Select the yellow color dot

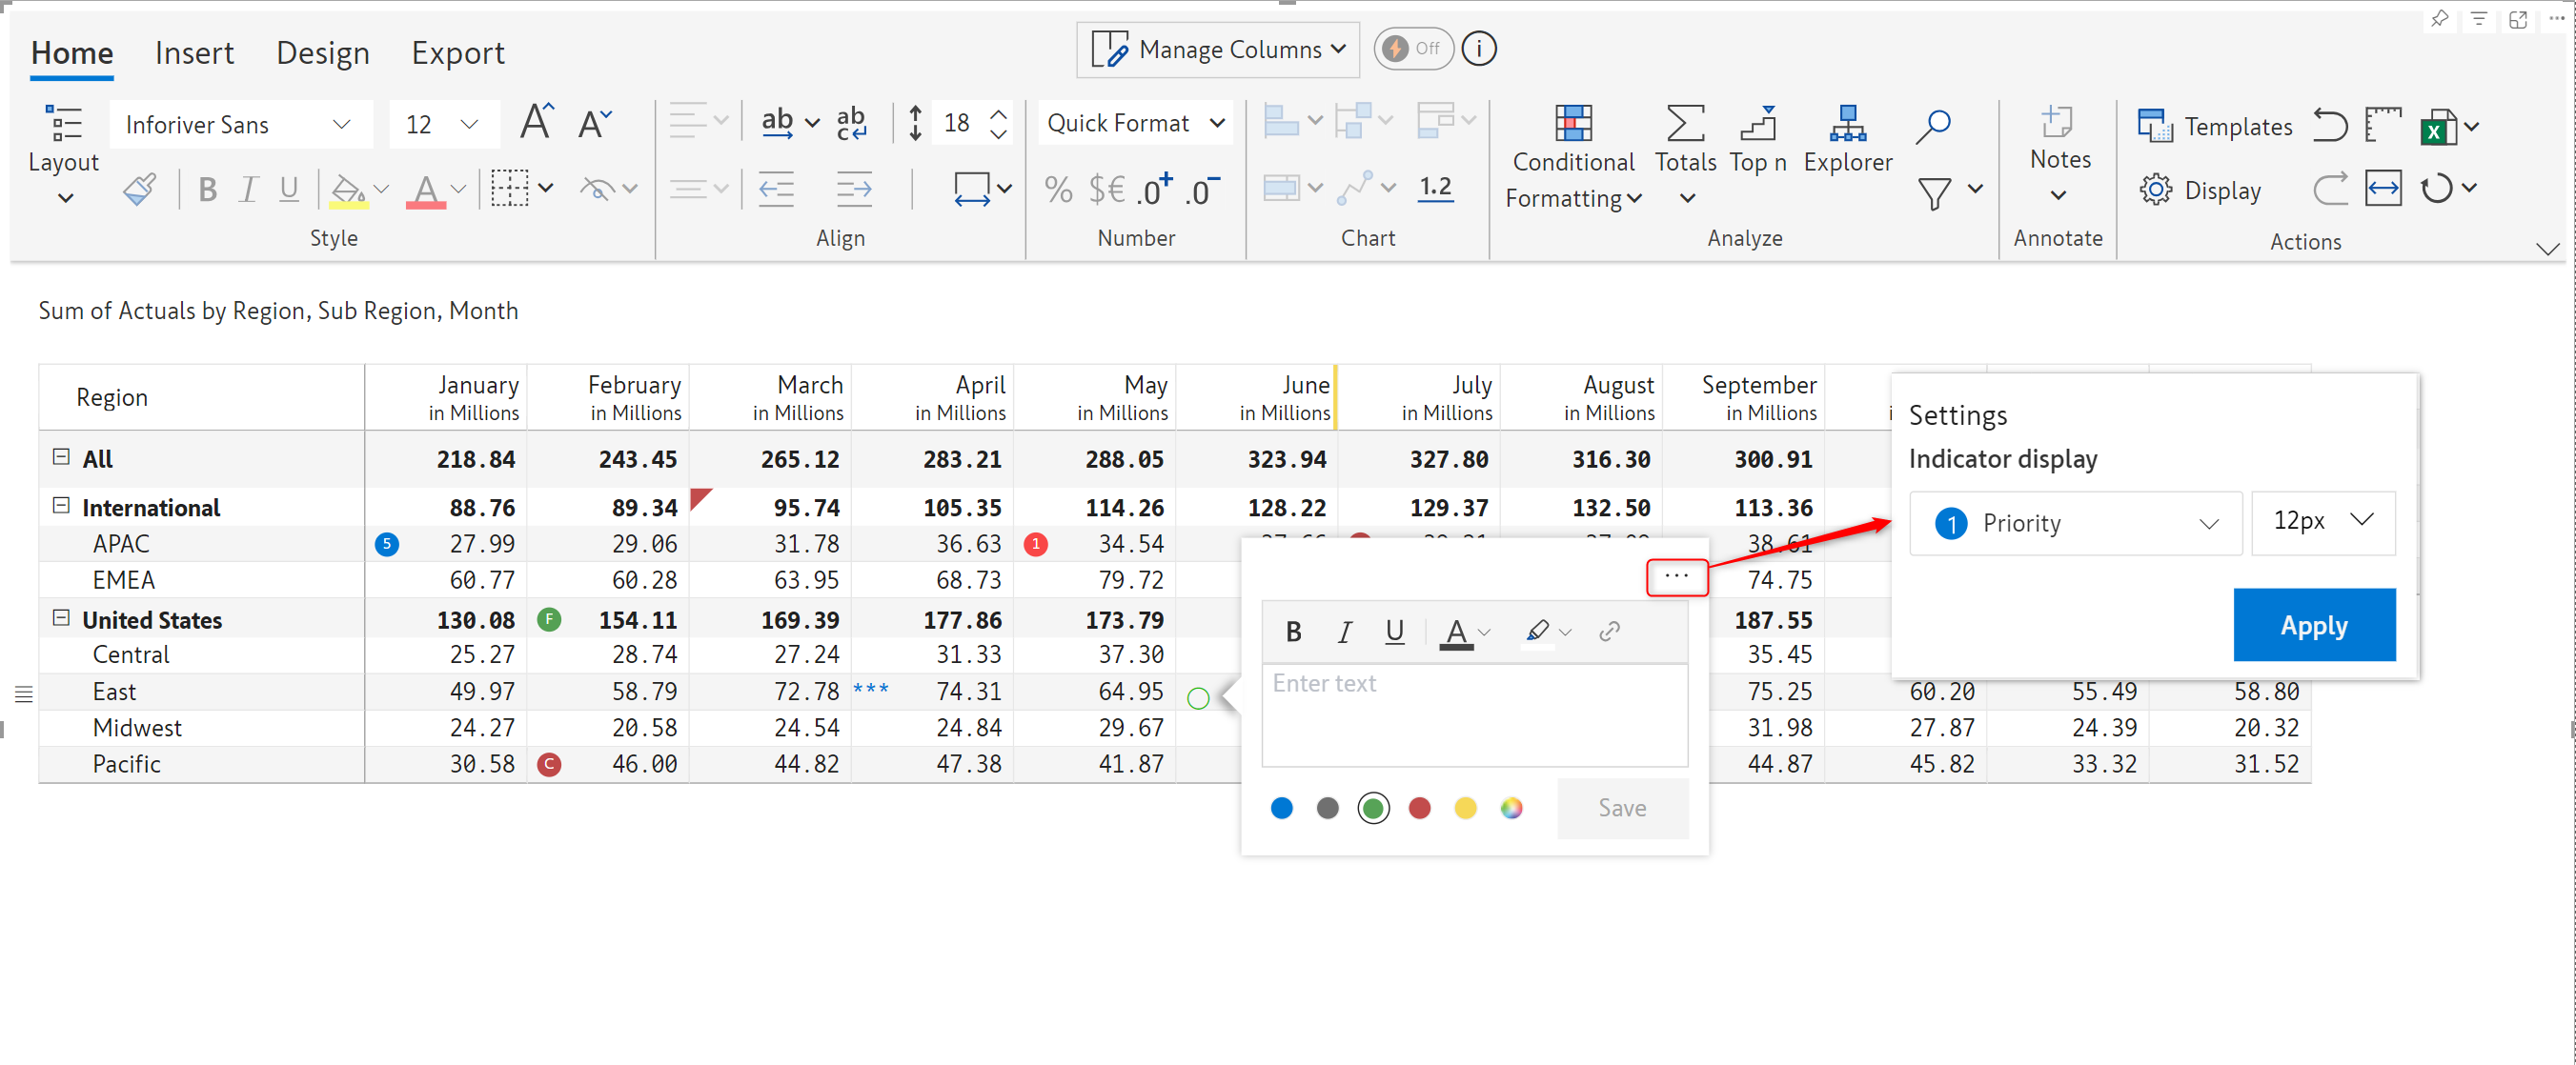click(1465, 808)
